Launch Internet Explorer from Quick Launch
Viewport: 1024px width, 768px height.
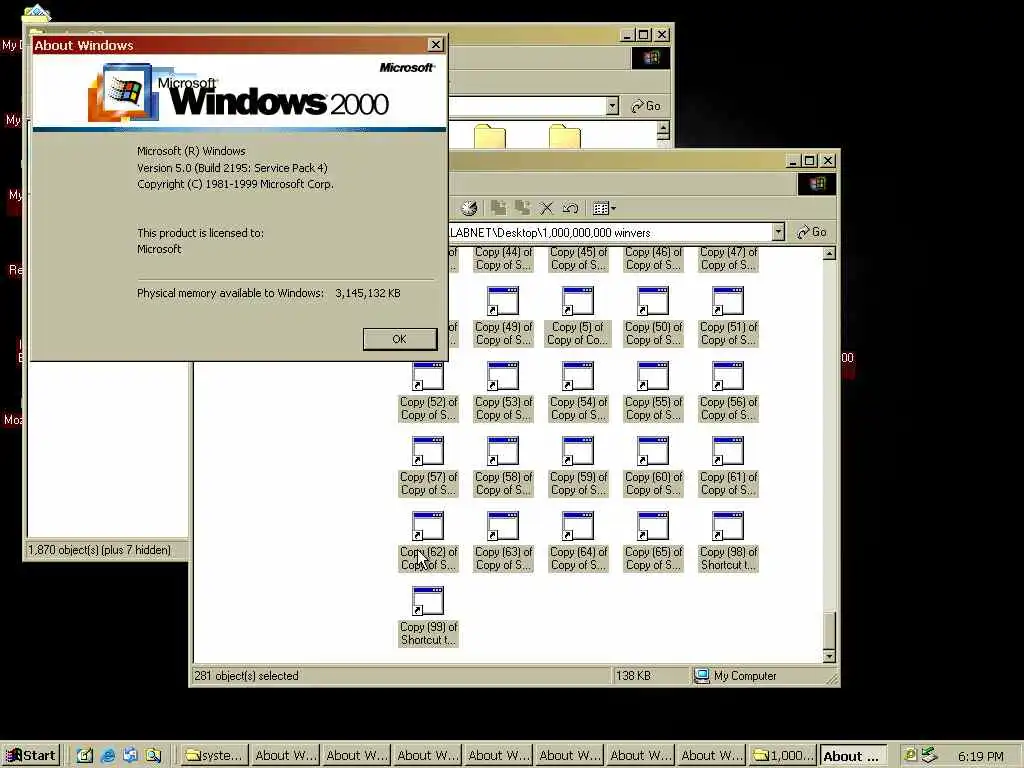[x=108, y=756]
